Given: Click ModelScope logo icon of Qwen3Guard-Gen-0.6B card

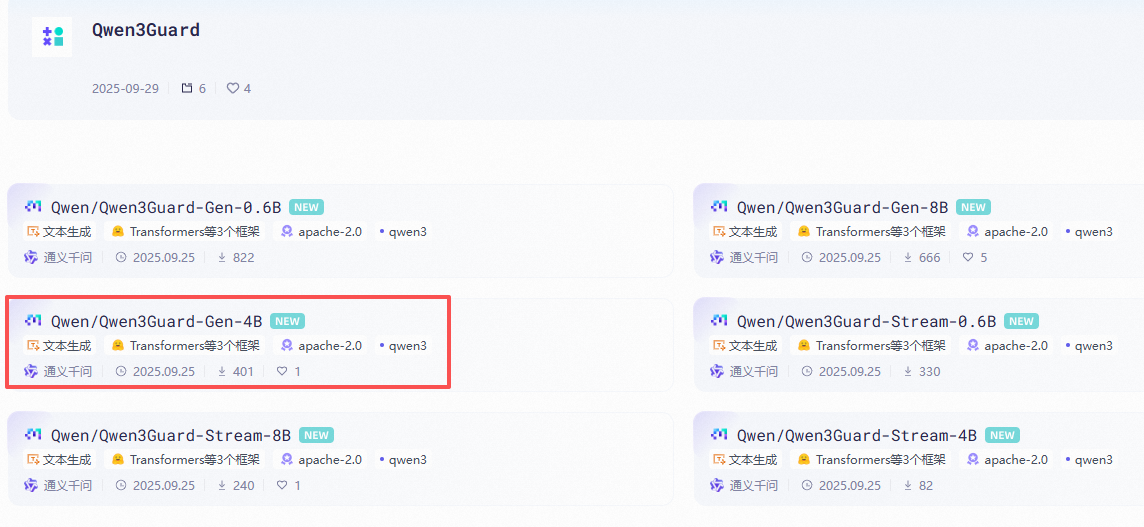Looking at the screenshot, I should [x=33, y=207].
